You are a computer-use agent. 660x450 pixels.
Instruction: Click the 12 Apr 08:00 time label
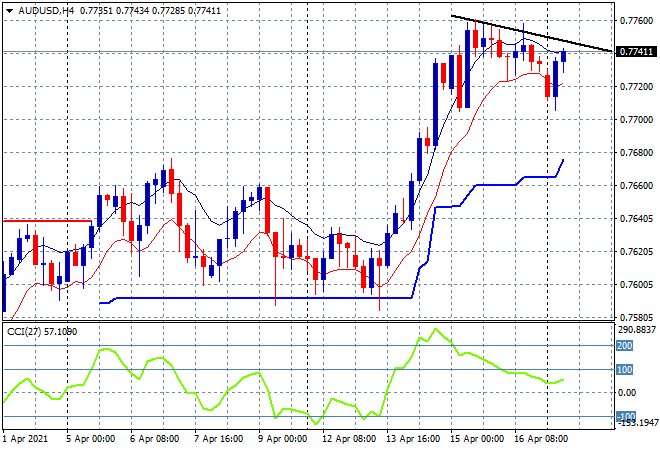point(349,439)
